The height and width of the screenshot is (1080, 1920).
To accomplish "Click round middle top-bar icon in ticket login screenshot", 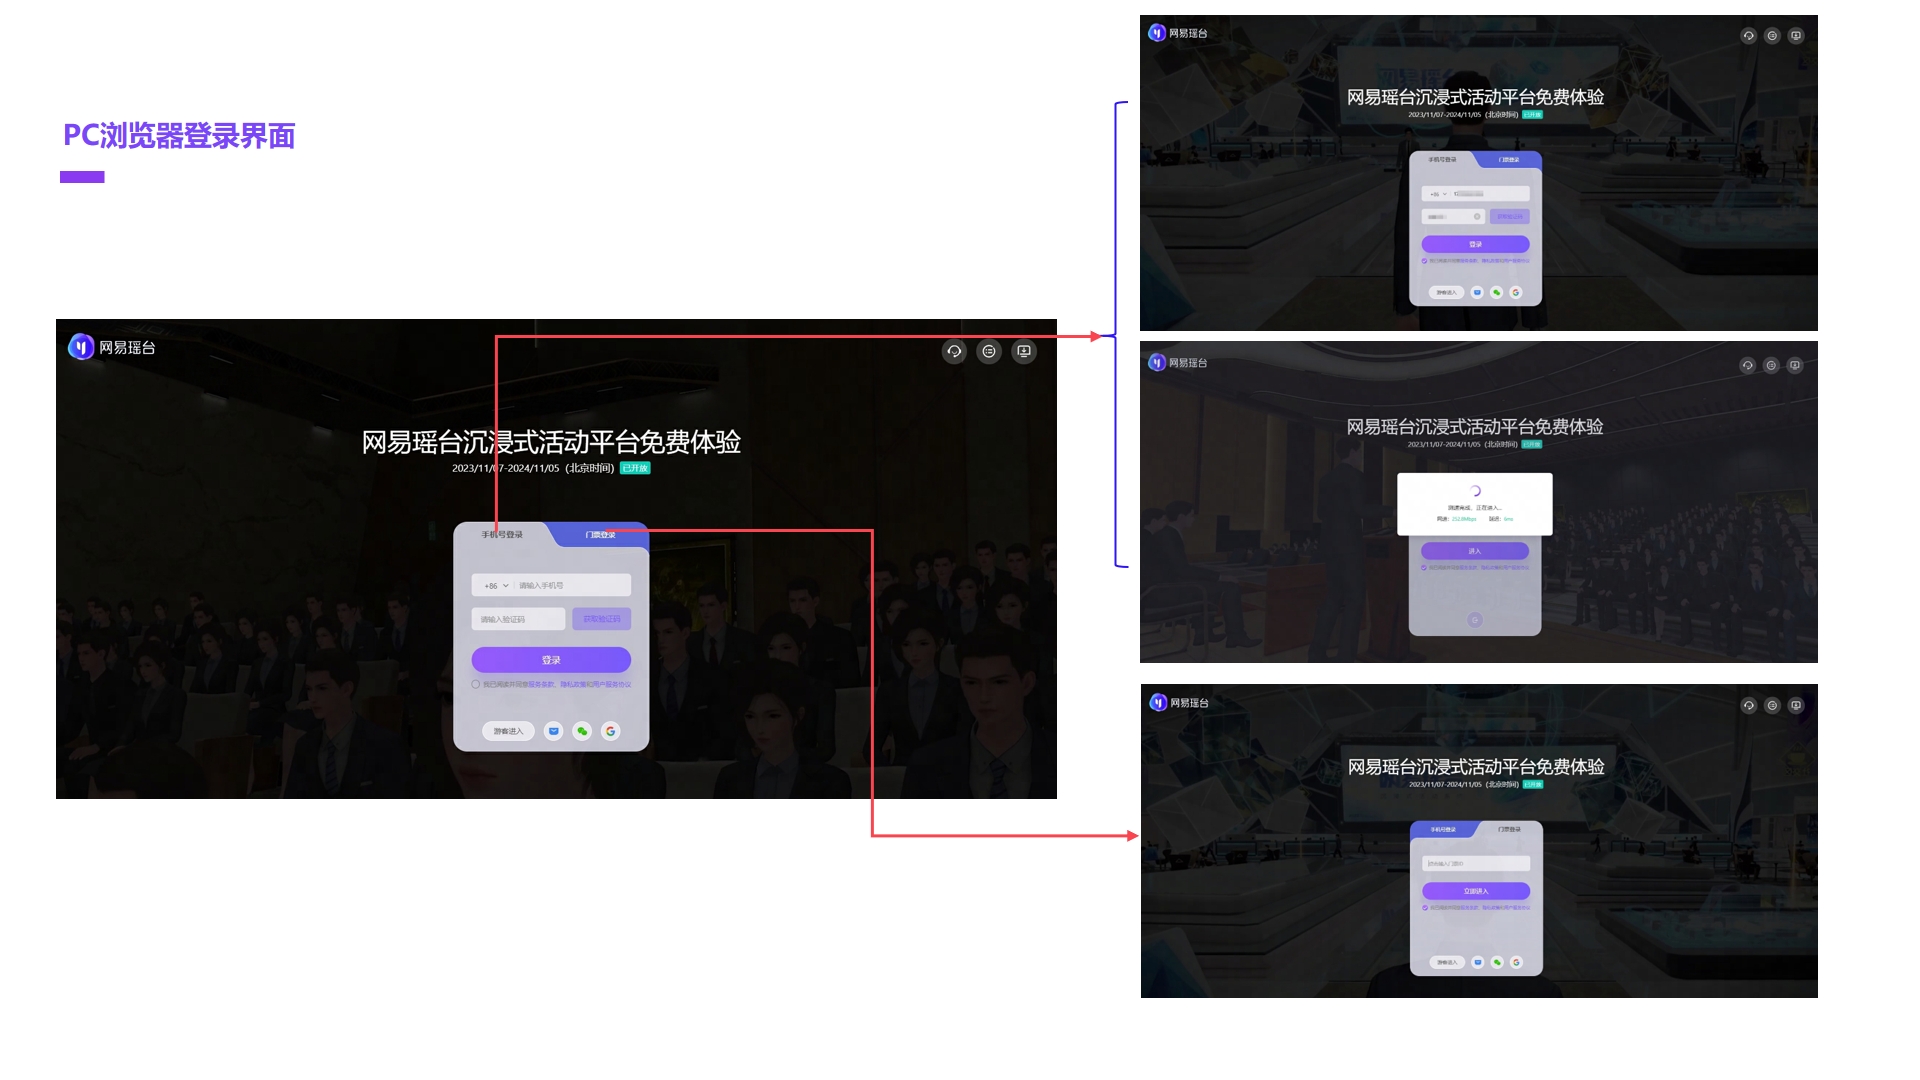I will [1772, 705].
